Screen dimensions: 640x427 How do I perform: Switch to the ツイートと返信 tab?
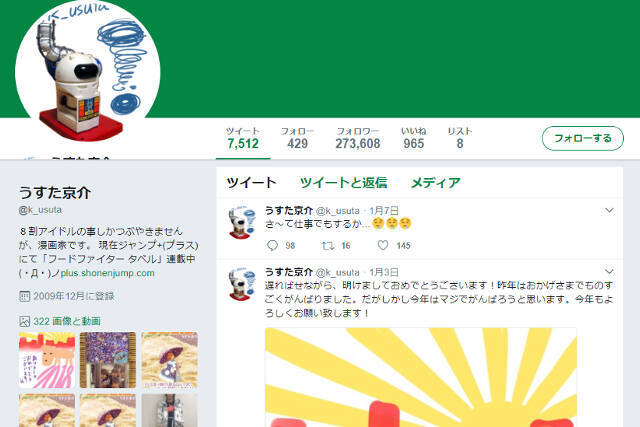tap(344, 182)
